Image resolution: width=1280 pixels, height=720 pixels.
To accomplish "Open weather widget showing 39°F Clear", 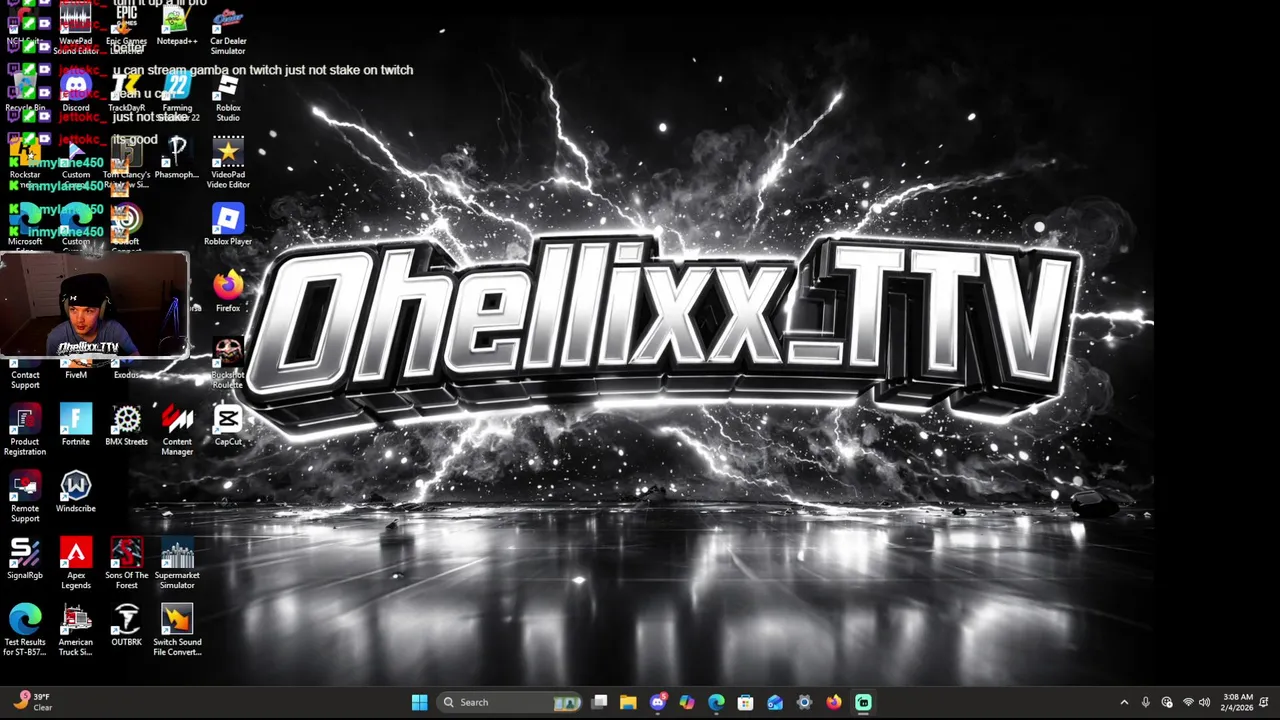I will [31, 702].
